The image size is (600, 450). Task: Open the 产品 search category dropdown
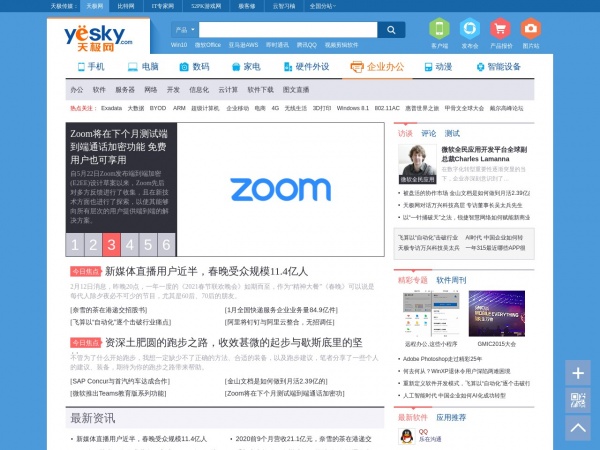point(184,29)
